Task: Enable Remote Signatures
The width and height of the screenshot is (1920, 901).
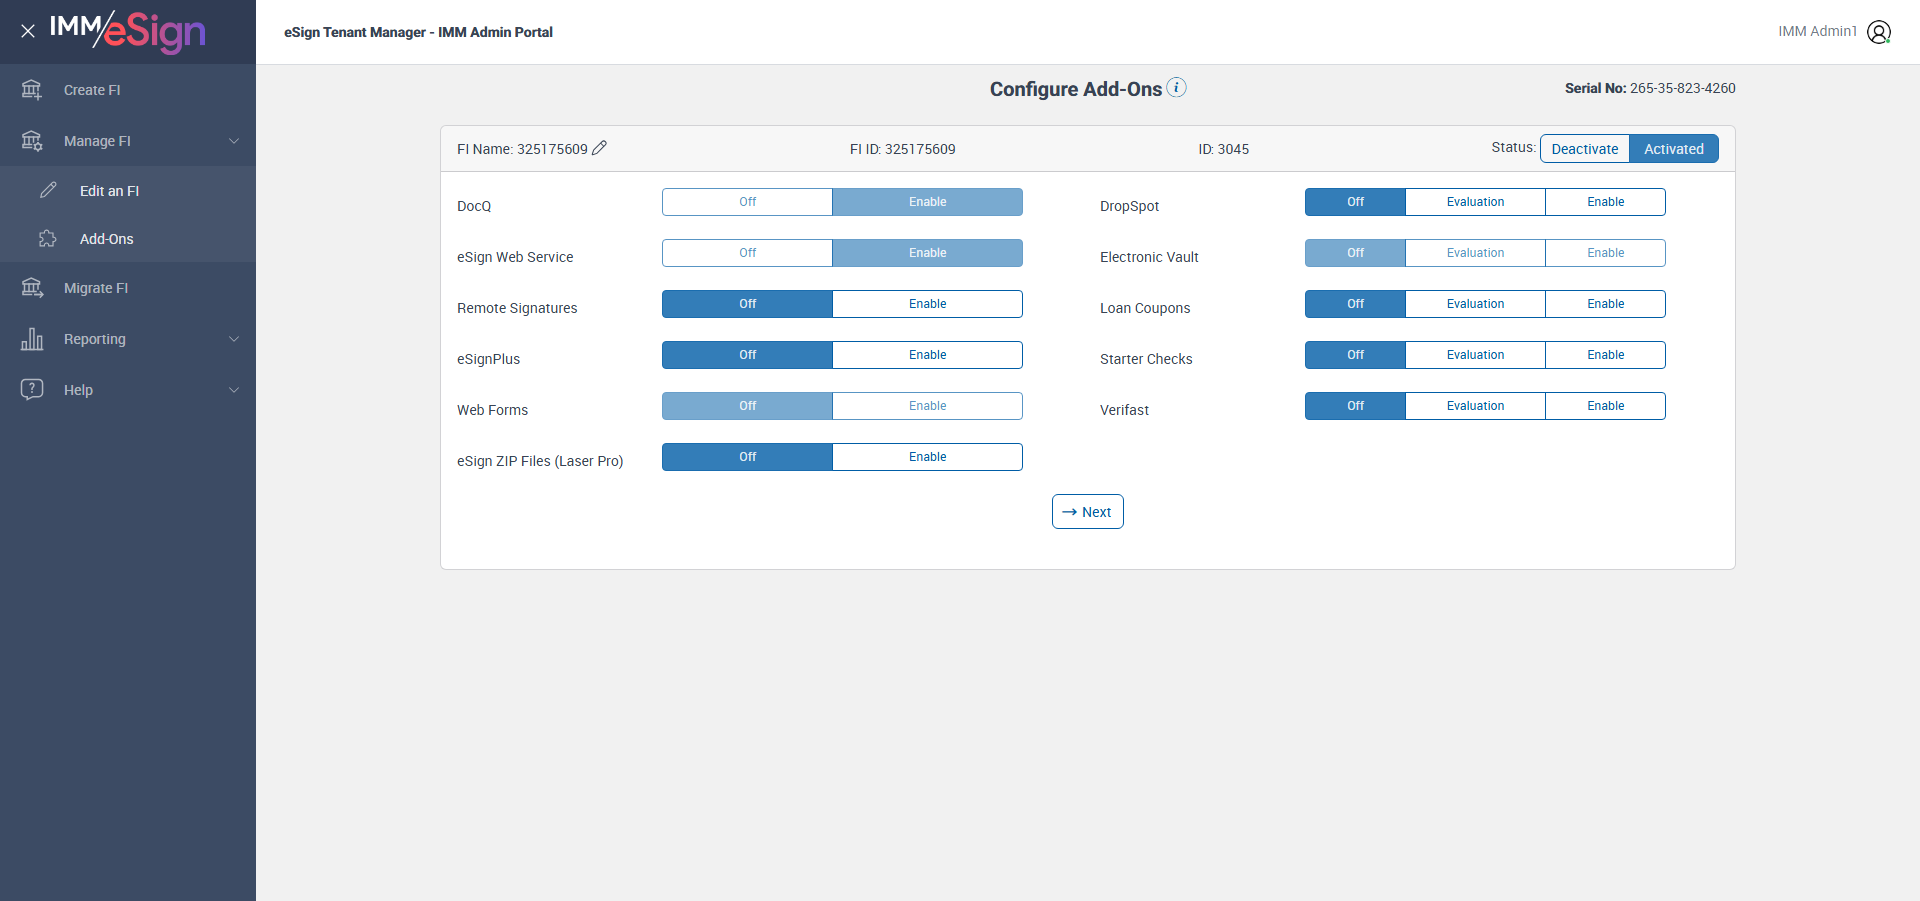Action: (x=928, y=304)
